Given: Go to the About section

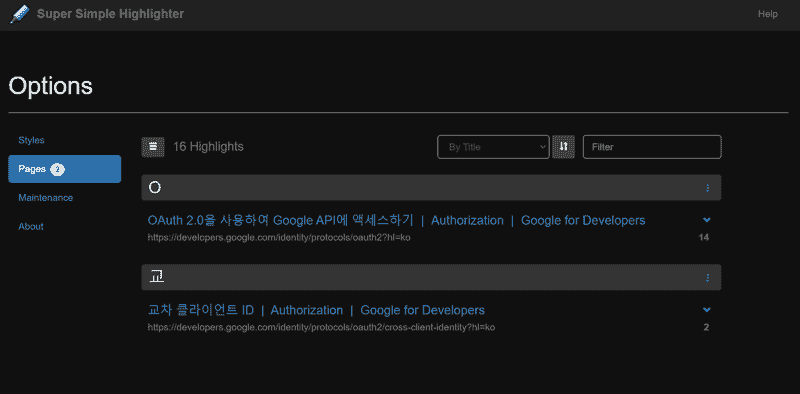Looking at the screenshot, I should 31,226.
